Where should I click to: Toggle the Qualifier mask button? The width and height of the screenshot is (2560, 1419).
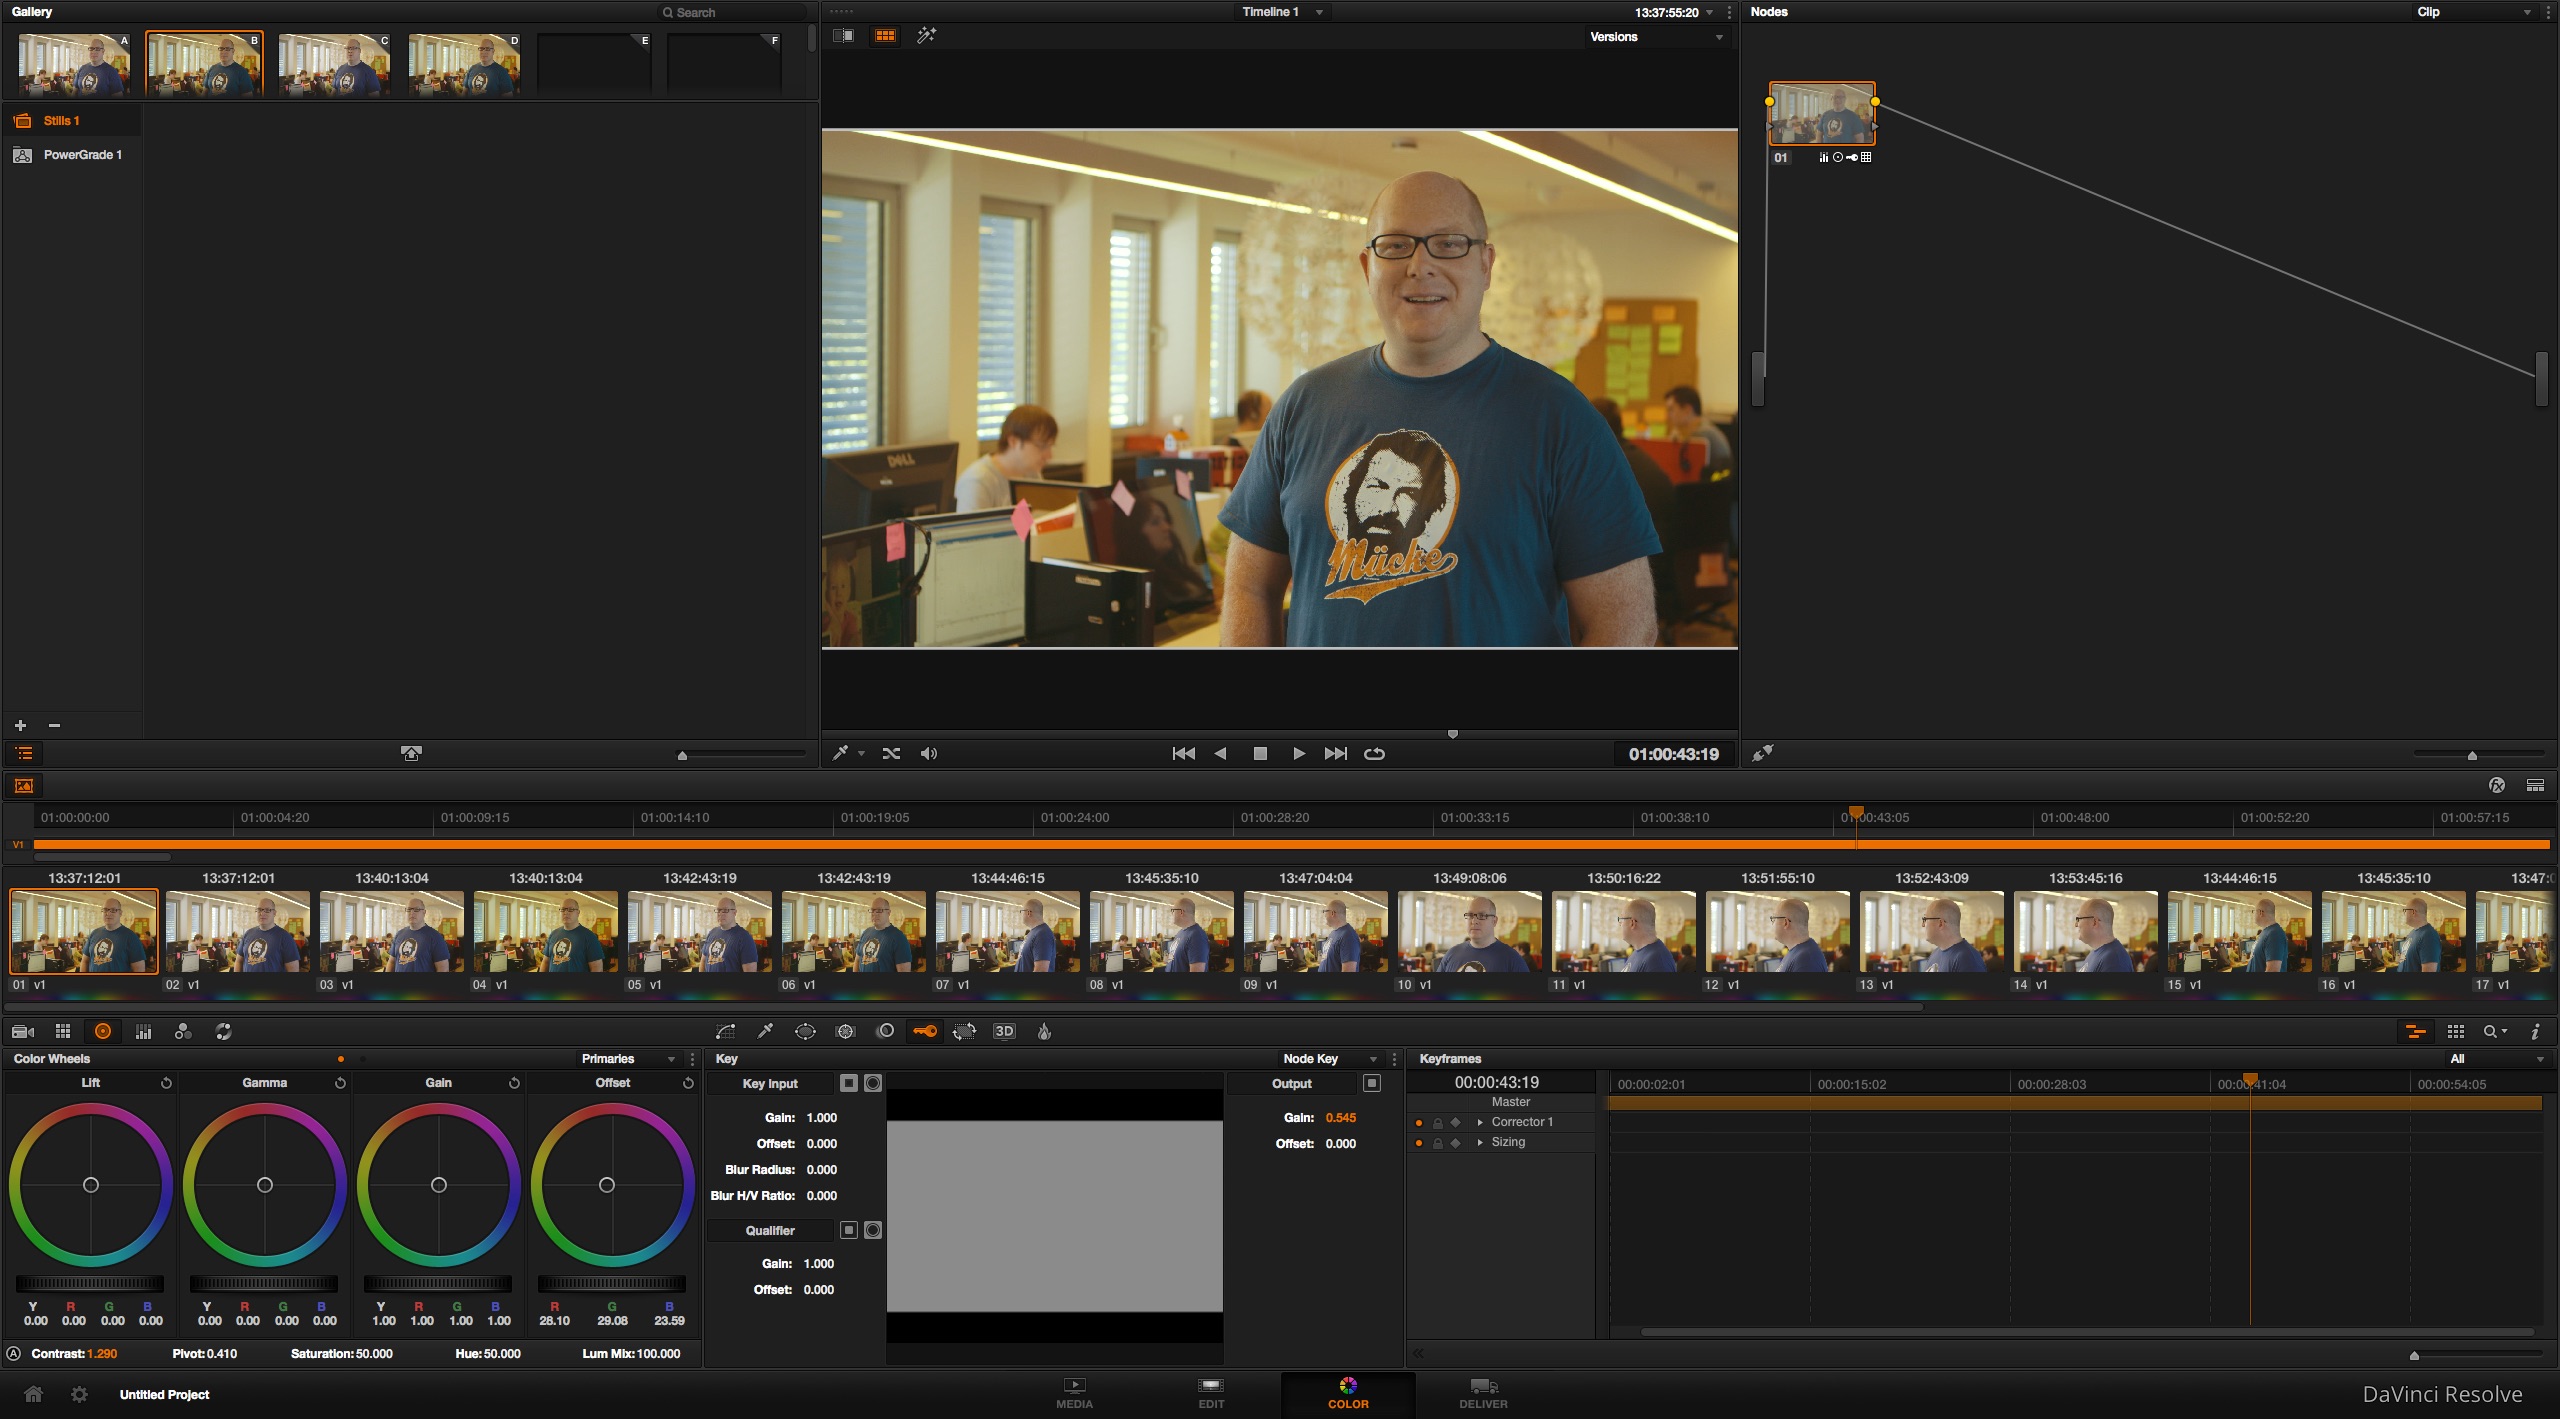click(873, 1230)
